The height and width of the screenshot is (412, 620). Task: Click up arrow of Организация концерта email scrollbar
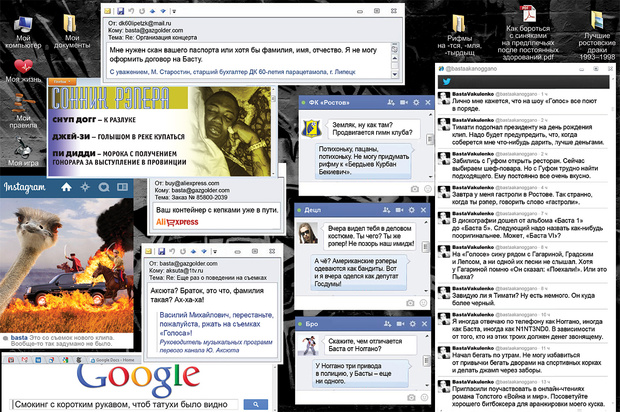(x=395, y=59)
